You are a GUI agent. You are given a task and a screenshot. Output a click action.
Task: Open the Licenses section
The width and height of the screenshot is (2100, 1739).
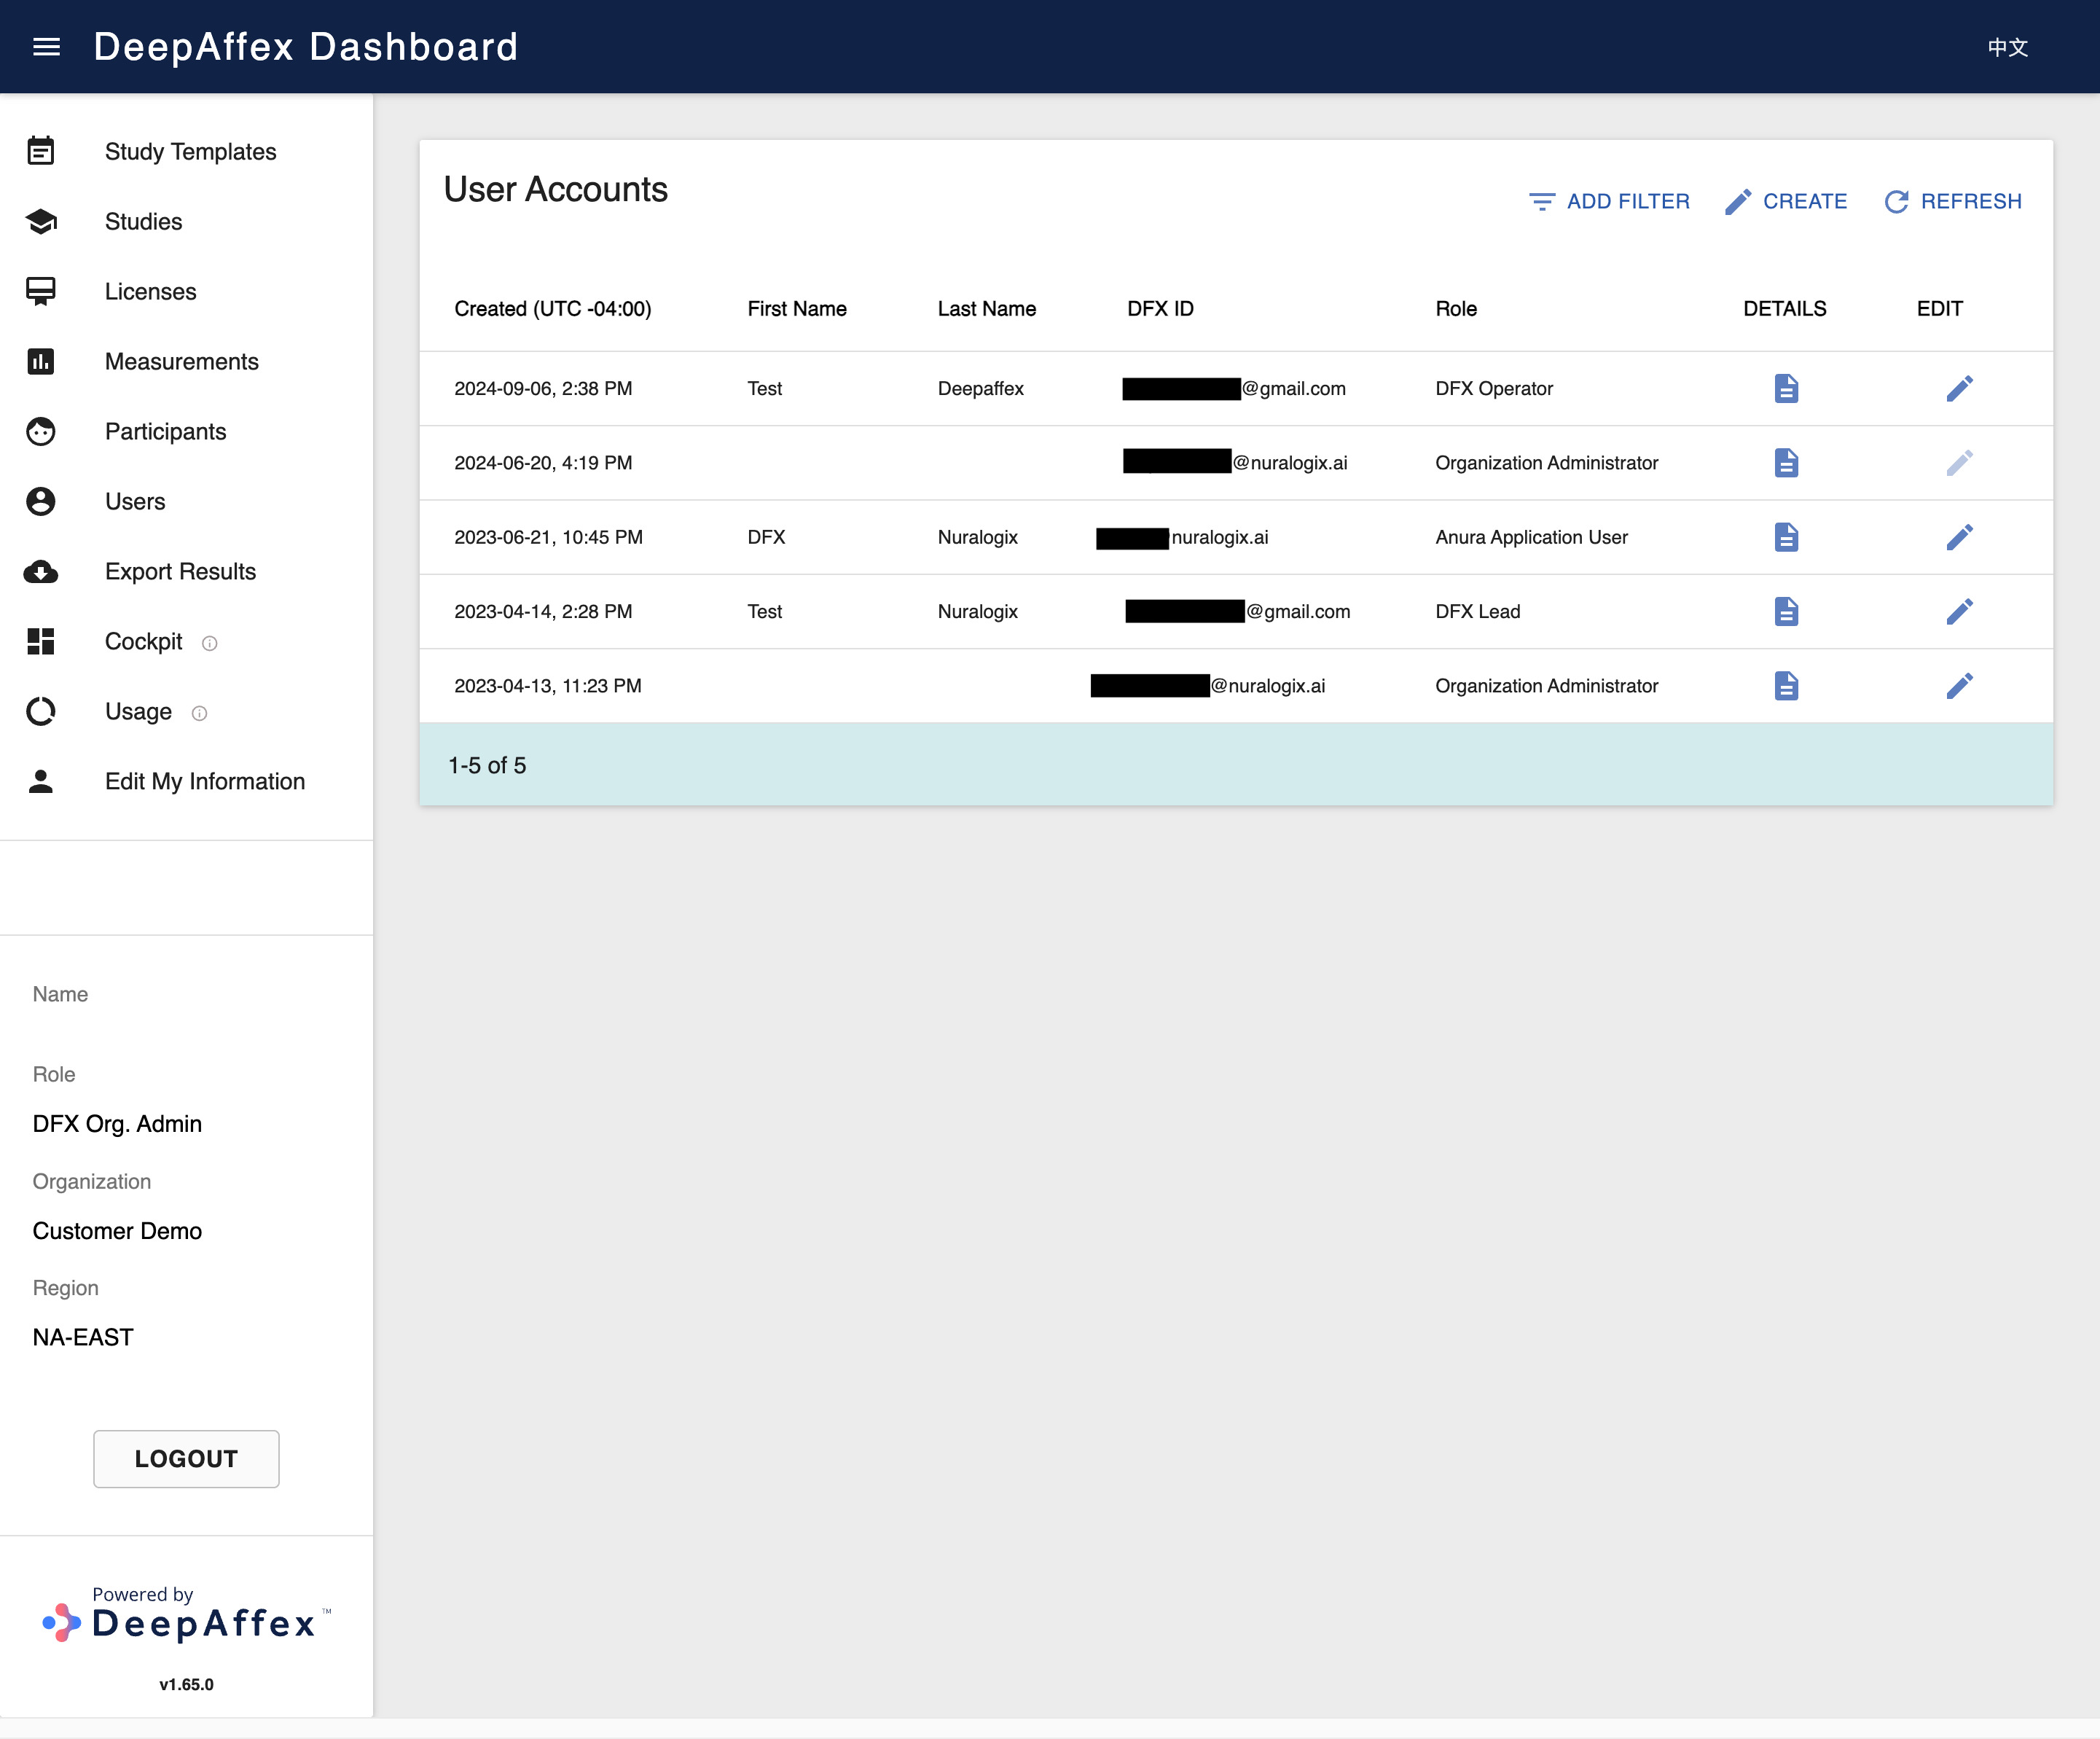tap(150, 291)
